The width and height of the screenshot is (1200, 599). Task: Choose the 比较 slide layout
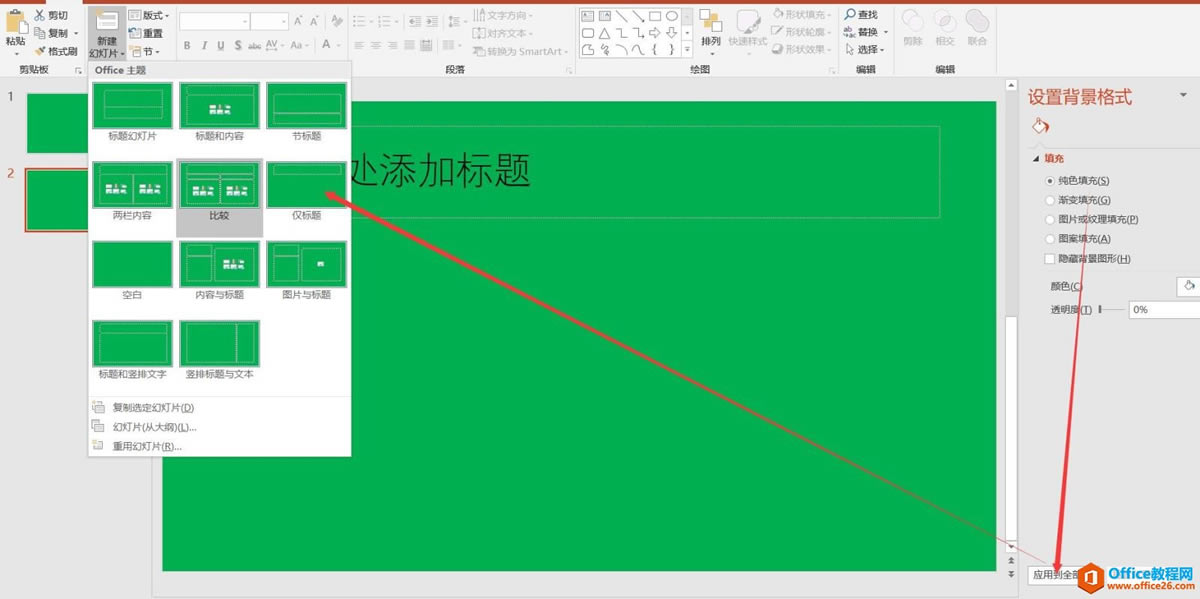point(219,185)
